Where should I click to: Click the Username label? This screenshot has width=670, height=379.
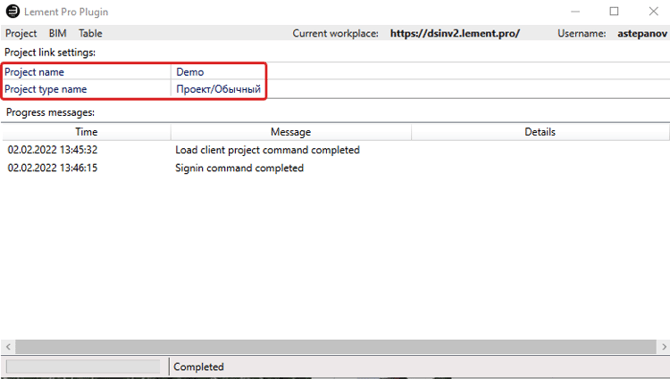click(x=582, y=33)
